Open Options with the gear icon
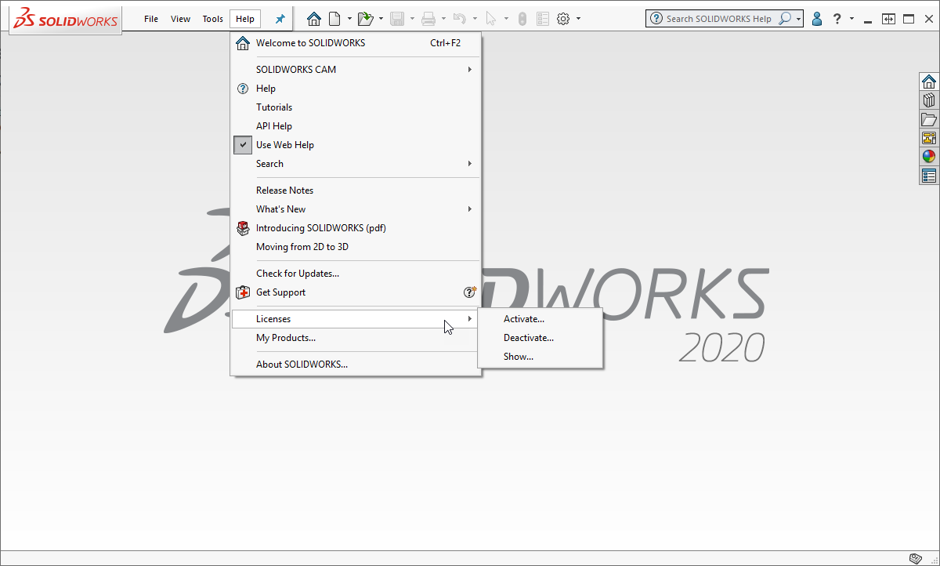The width and height of the screenshot is (940, 566). coord(563,19)
